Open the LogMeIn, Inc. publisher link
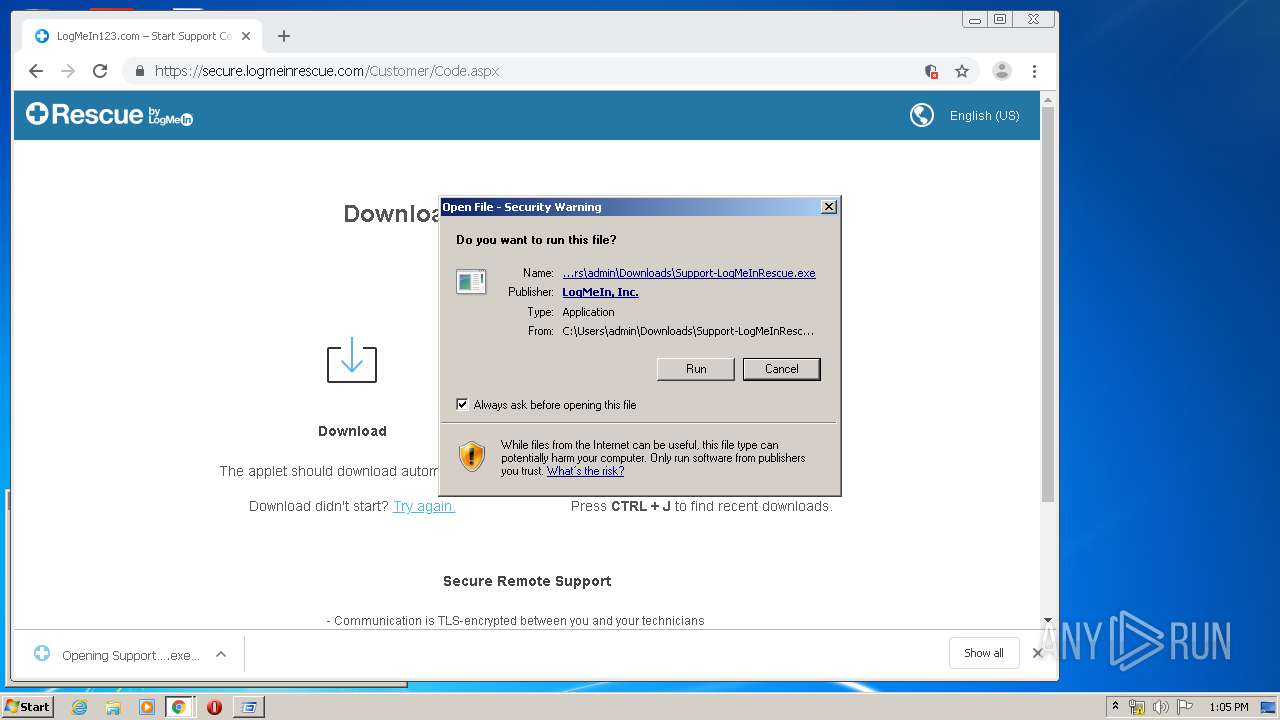The width and height of the screenshot is (1280, 720). tap(600, 292)
